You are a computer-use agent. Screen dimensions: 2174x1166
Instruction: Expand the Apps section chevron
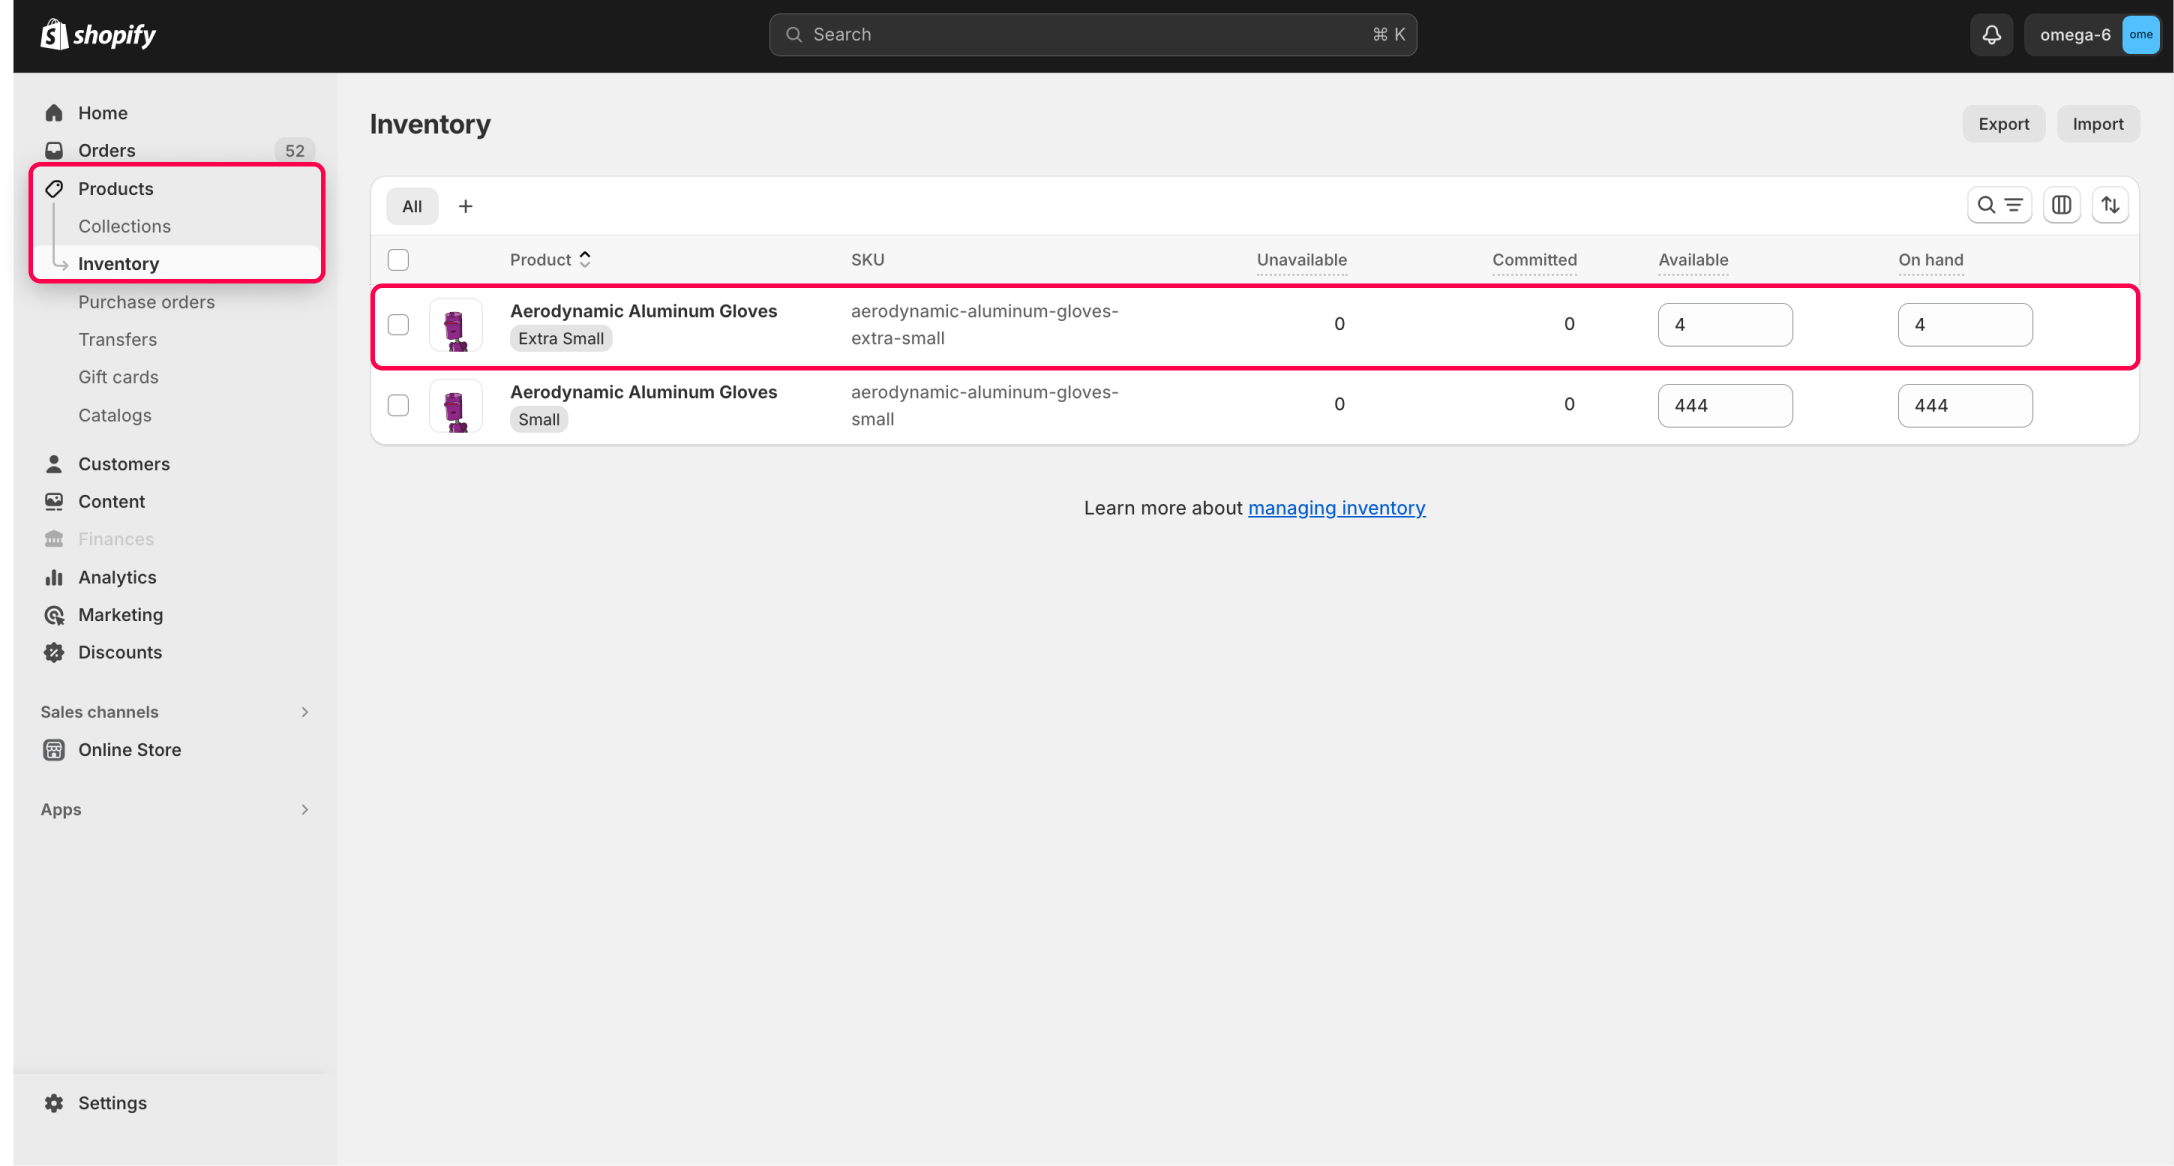click(305, 810)
